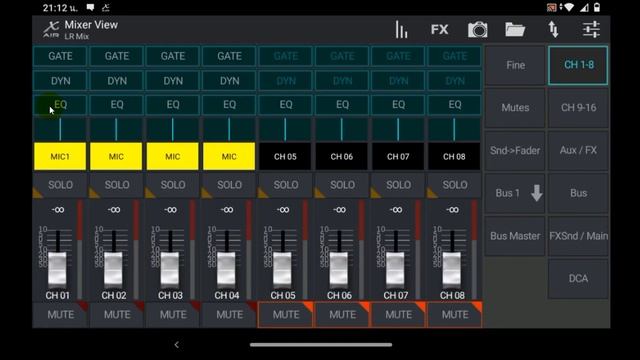Click the pan control above CH 05
Screen dimensions: 640x360
(285, 129)
